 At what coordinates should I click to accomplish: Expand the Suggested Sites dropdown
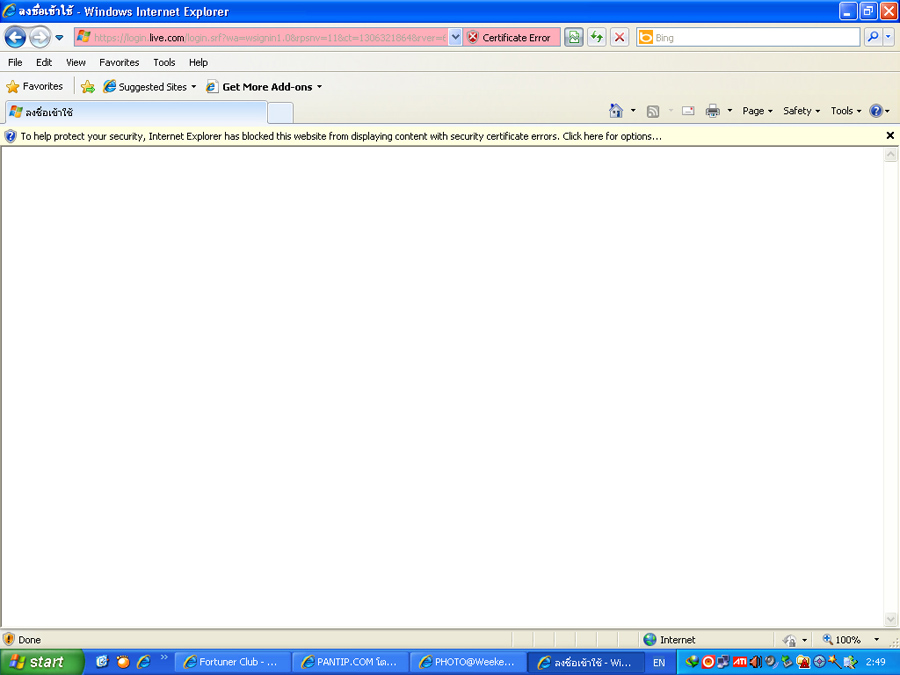click(x=150, y=87)
